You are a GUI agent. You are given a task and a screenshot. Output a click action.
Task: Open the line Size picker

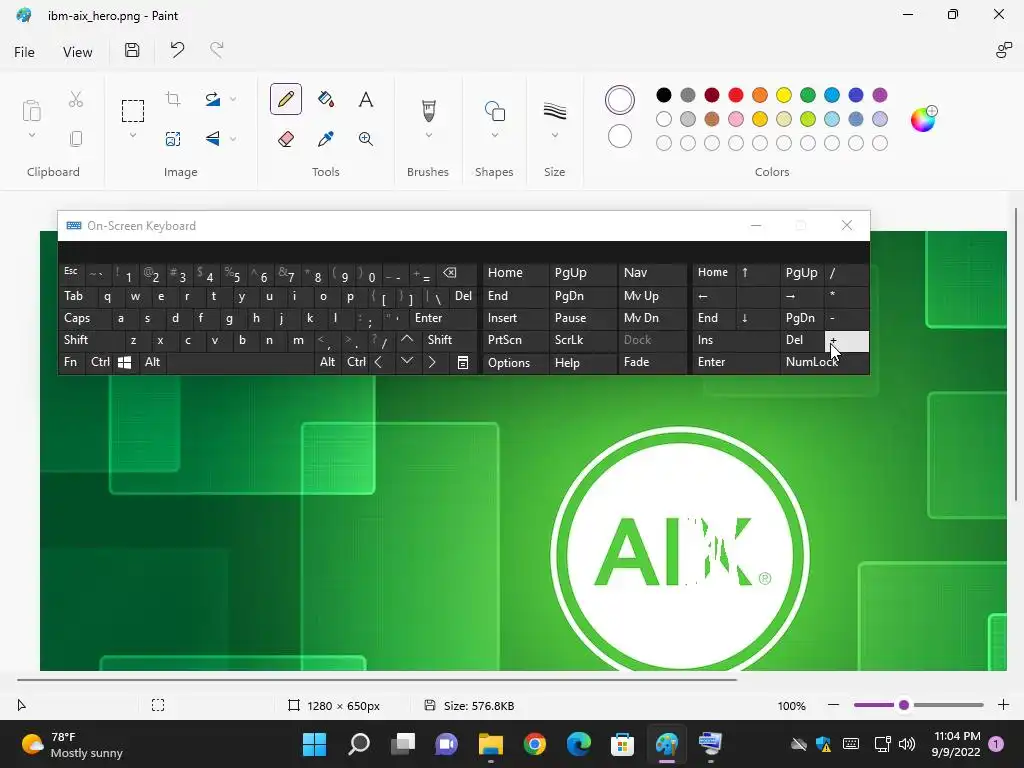click(x=554, y=111)
